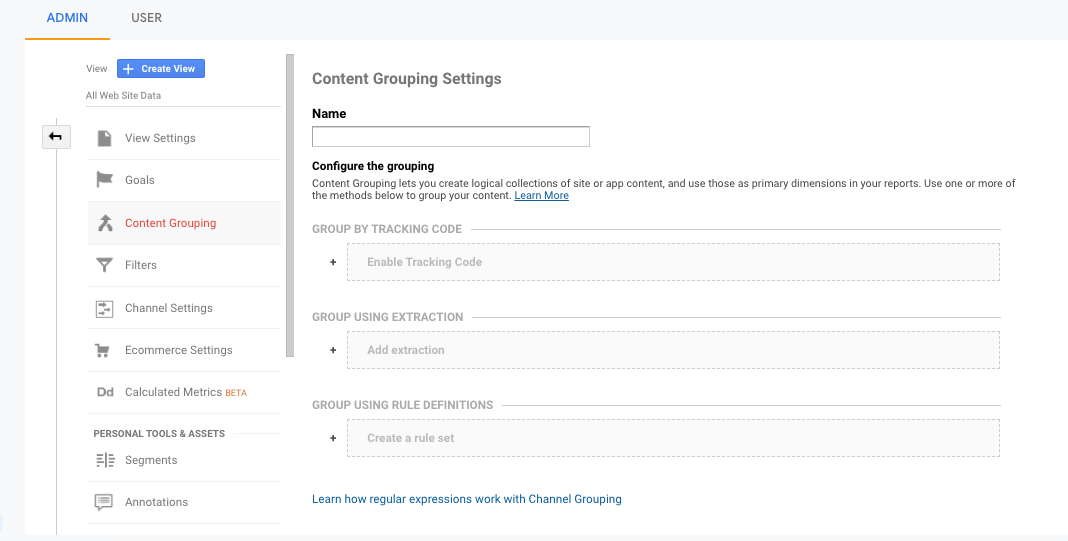Click the Content Grouping merge icon
The image size is (1068, 541).
coord(104,223)
